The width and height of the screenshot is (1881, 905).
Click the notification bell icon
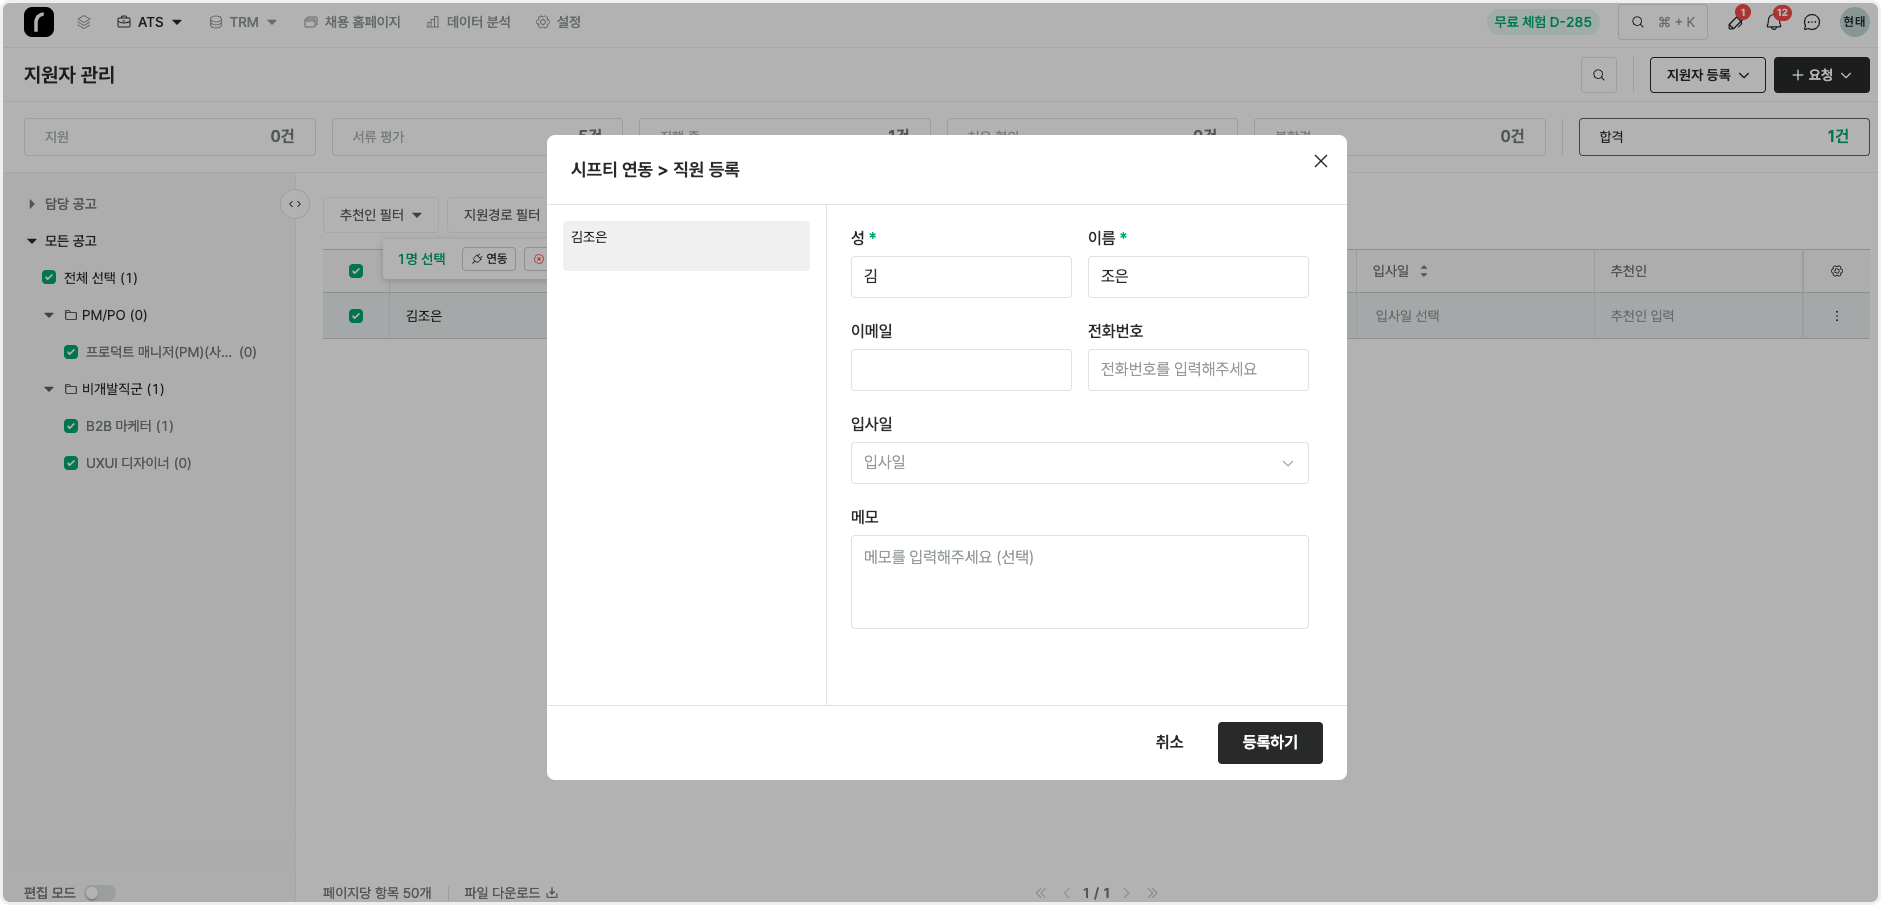1773,22
